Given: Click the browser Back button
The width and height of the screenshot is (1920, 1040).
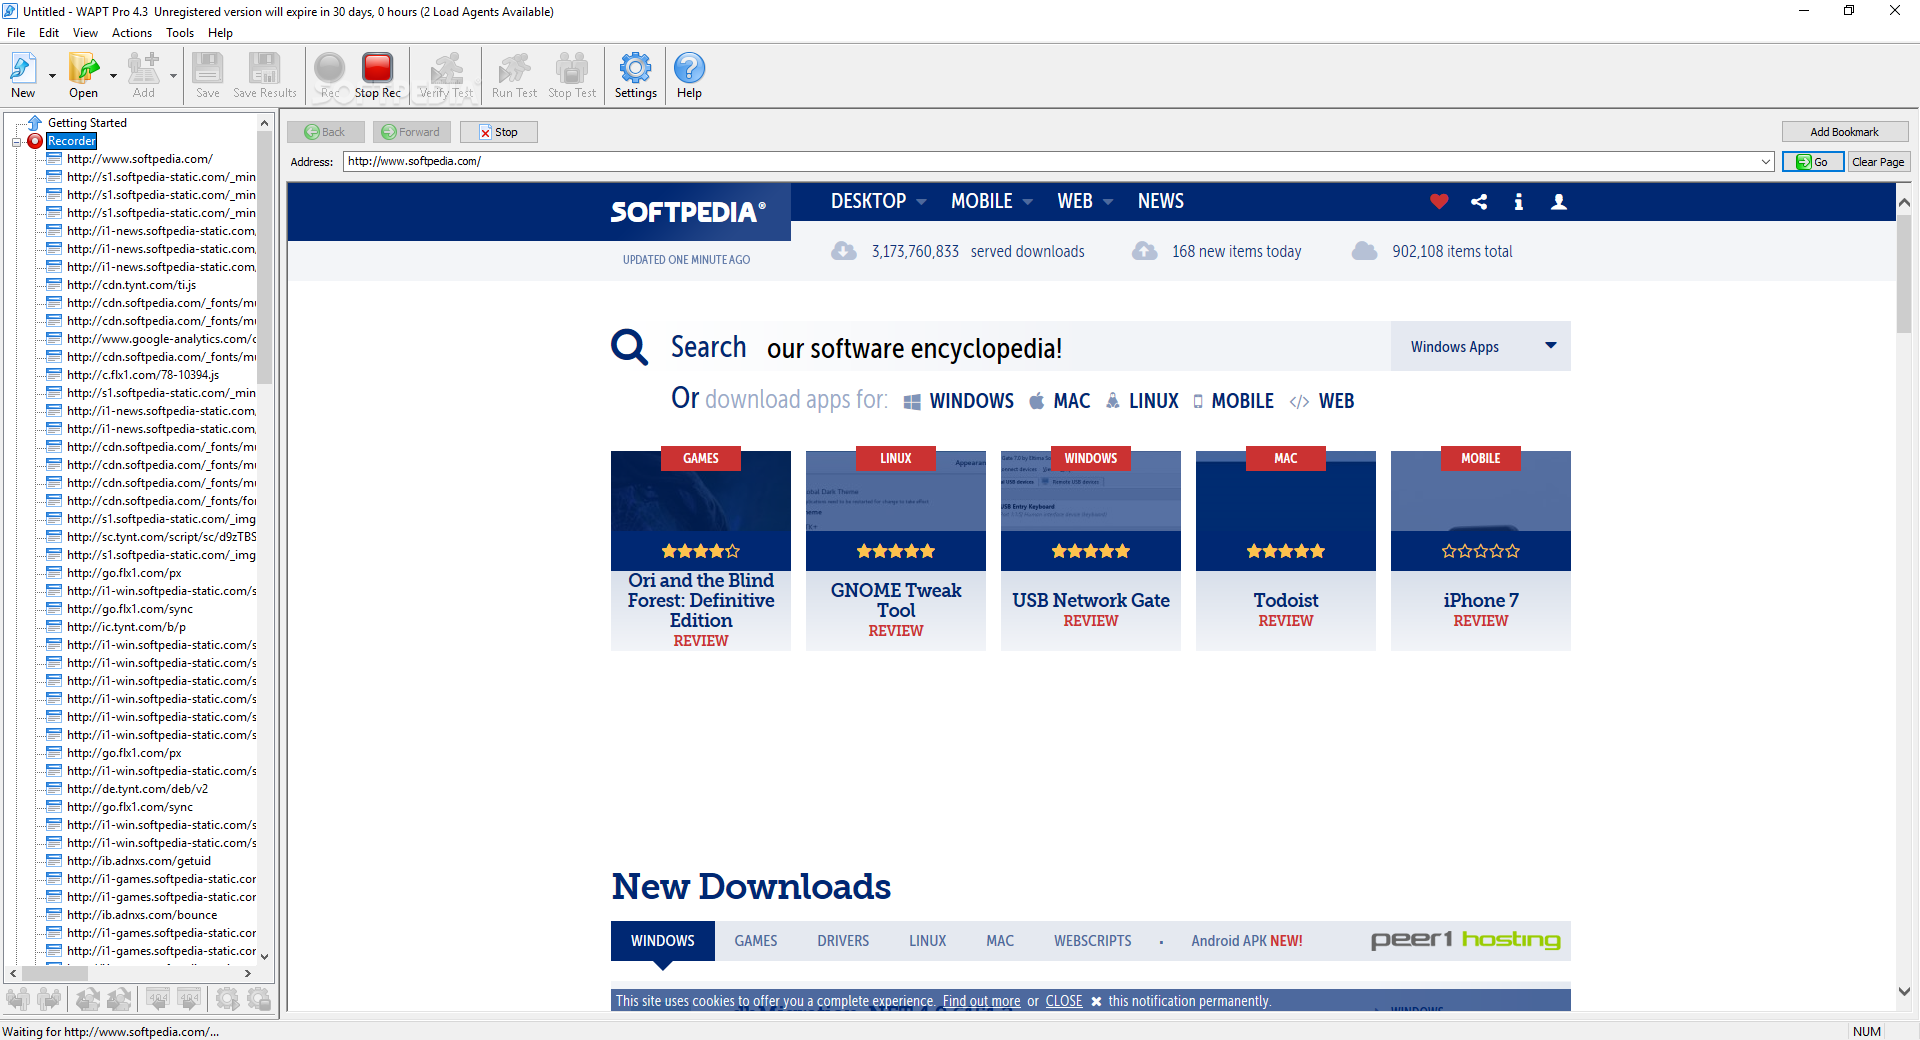Looking at the screenshot, I should pyautogui.click(x=325, y=132).
